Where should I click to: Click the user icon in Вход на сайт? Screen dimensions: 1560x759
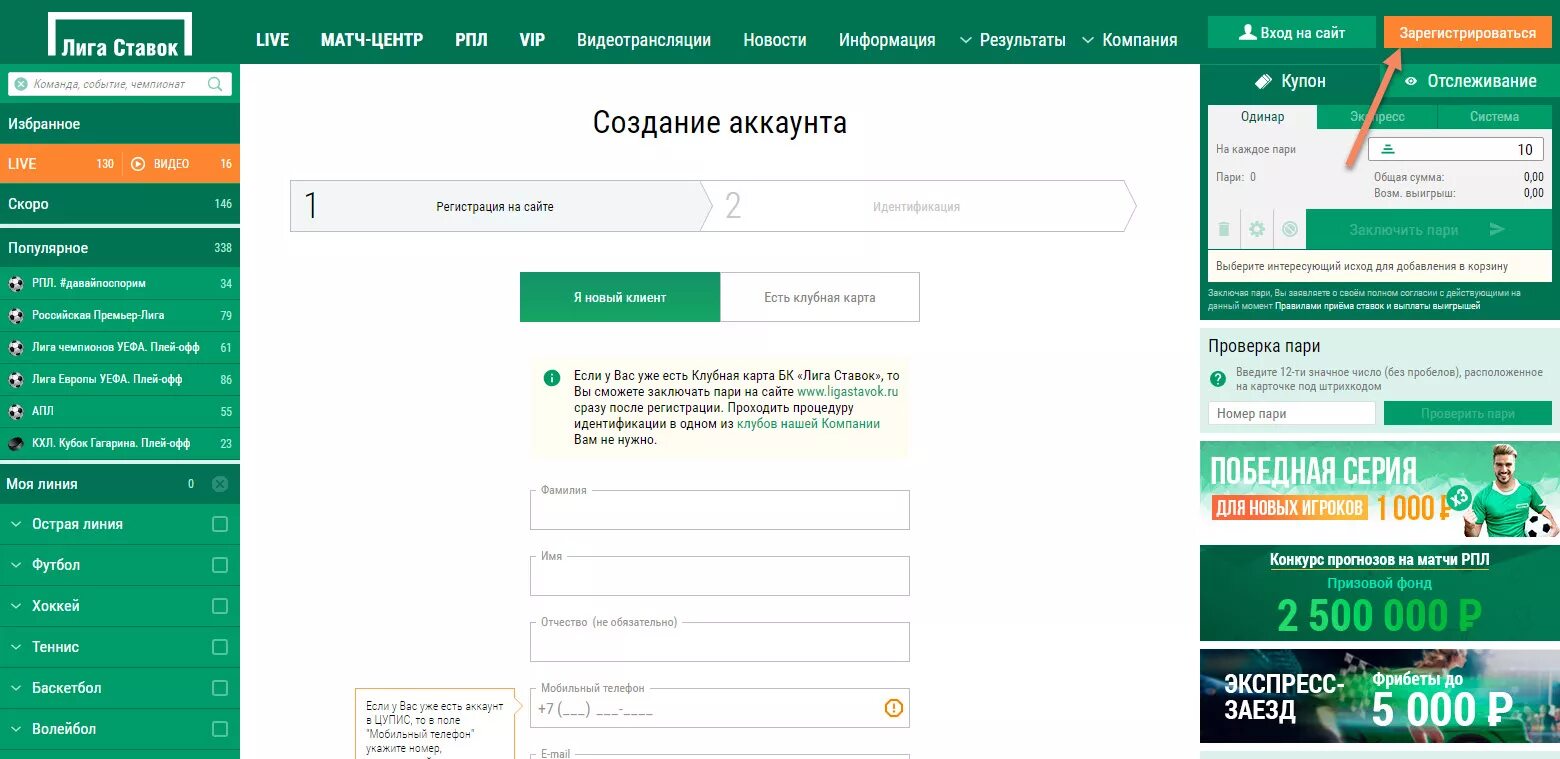pos(1247,32)
